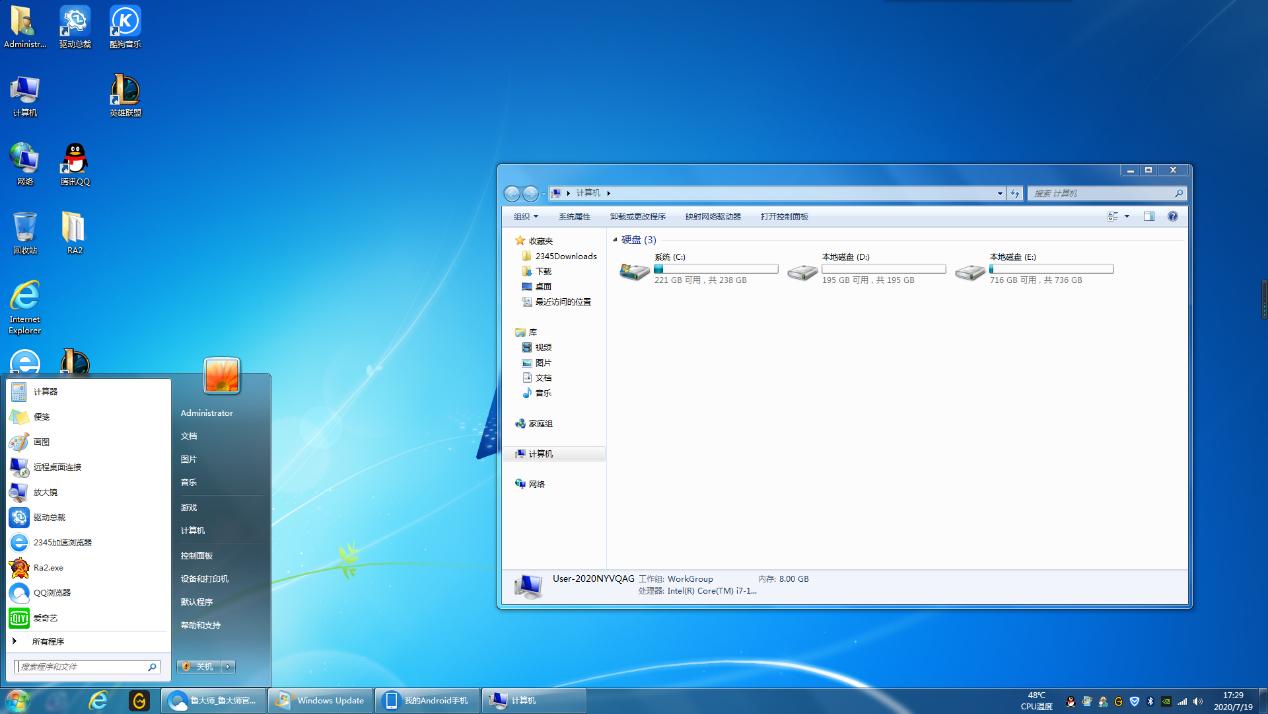Click 映射网络驱动器 in the toolbar

tap(714, 216)
